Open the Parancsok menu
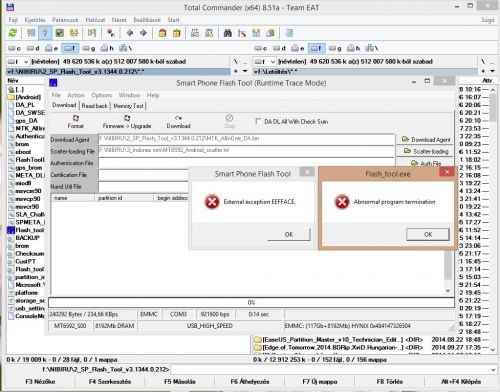Image resolution: width=500 pixels, height=392 pixels. [x=65, y=20]
